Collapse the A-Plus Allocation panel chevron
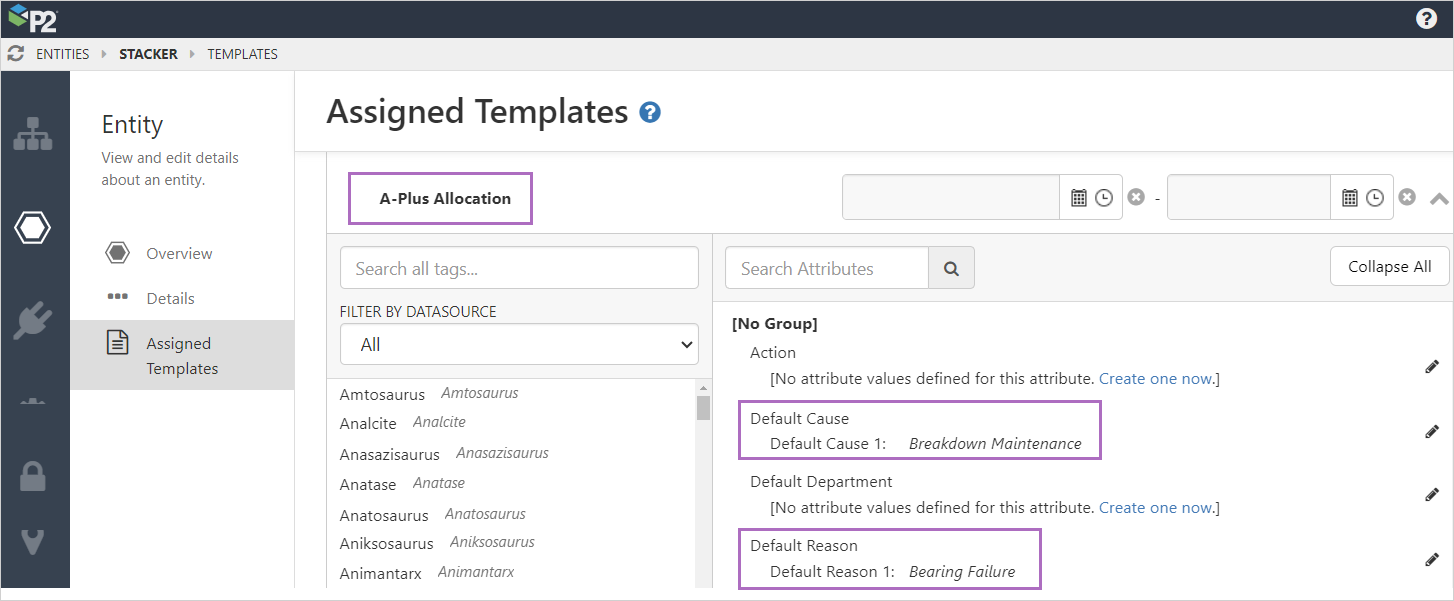This screenshot has height=601, width=1454. [1439, 198]
